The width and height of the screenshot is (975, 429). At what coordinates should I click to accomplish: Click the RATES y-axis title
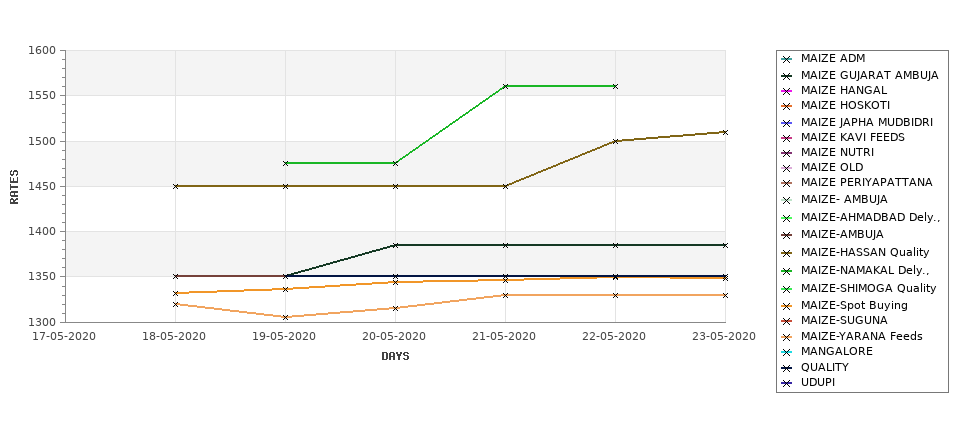(x=14, y=187)
